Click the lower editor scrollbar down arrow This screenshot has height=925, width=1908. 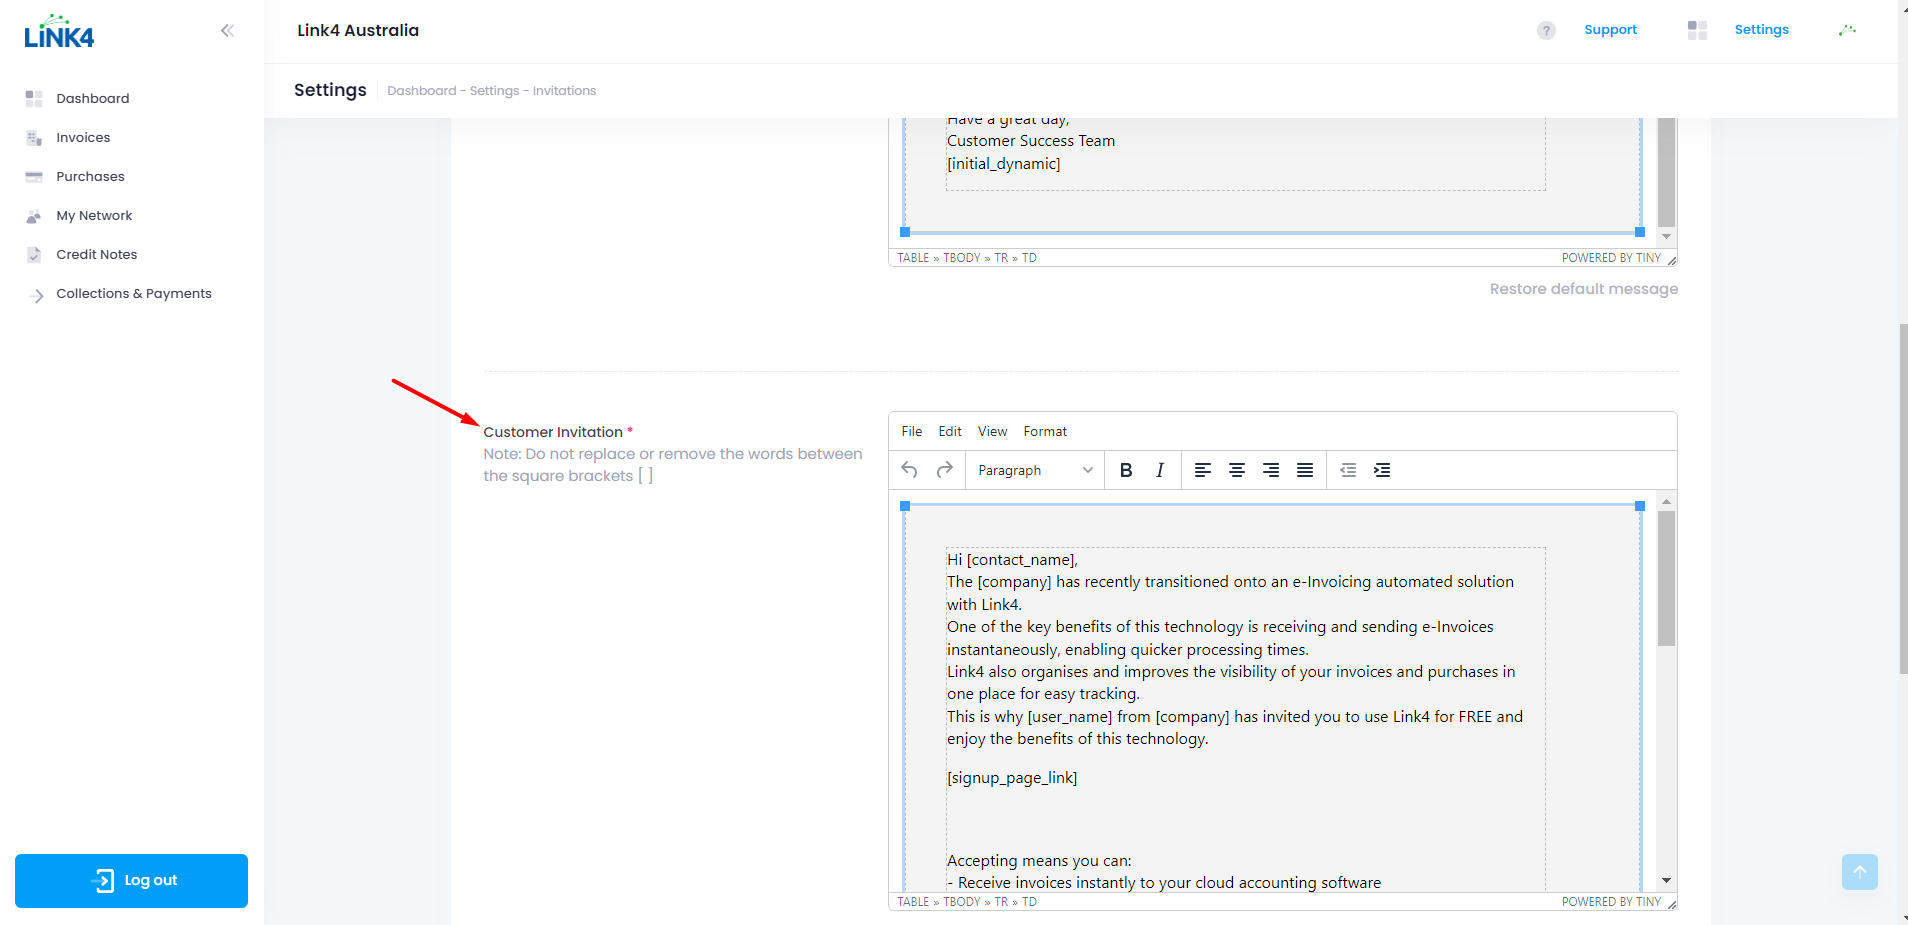click(x=1666, y=881)
